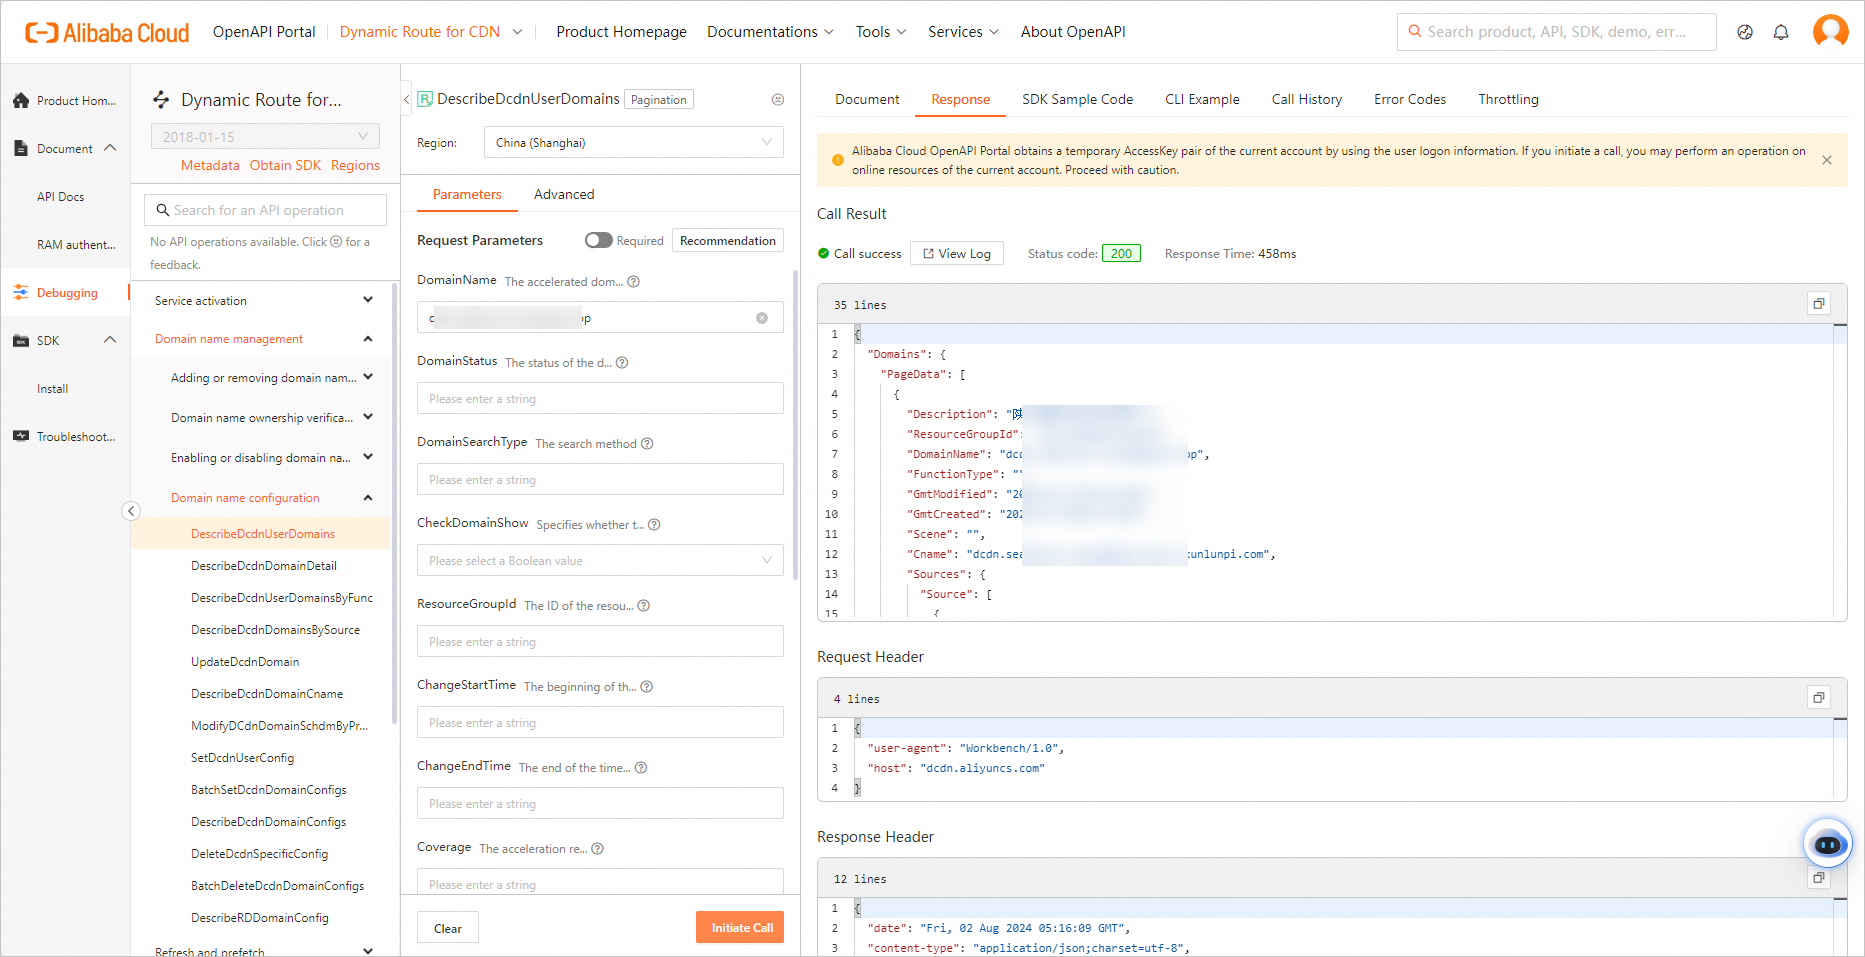Dismiss the AccessKey warning banner
This screenshot has width=1865, height=957.
(1827, 160)
